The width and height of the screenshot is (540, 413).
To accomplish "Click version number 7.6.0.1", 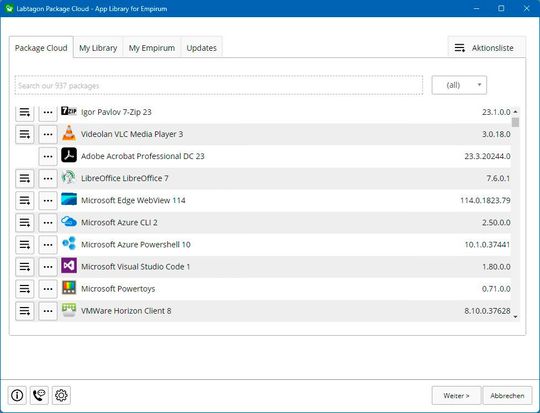I will [x=498, y=178].
